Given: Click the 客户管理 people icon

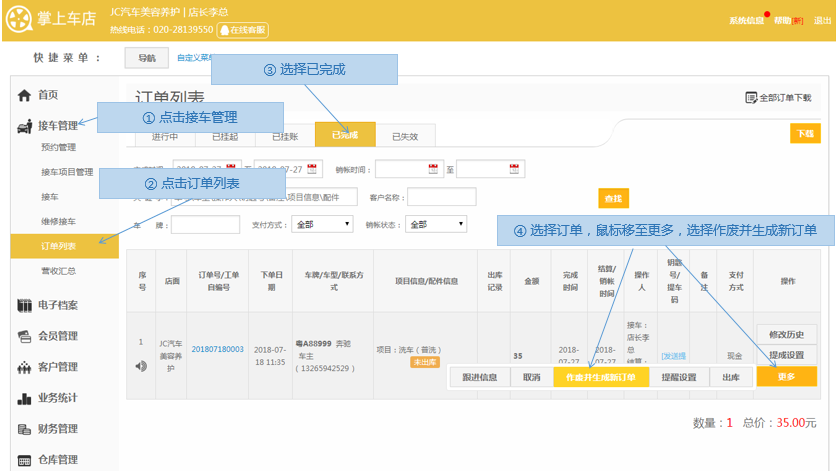Looking at the screenshot, I should [24, 367].
